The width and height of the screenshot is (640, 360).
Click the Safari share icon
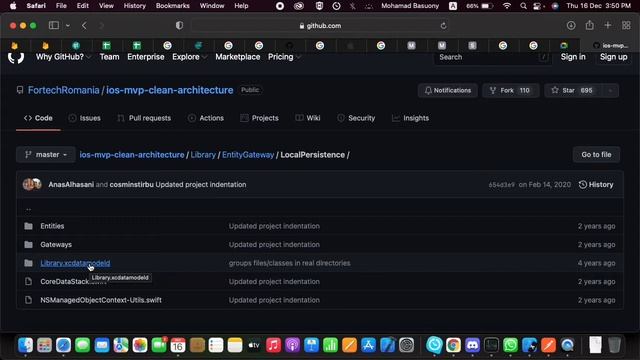(x=590, y=25)
